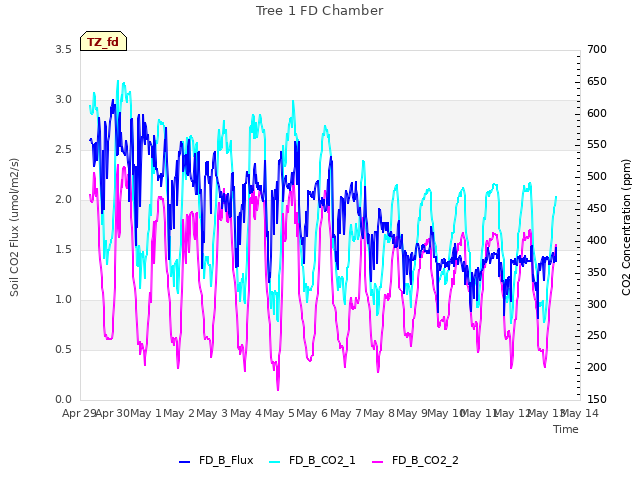Click the May 5 date label
Viewport: 640px width, 480px height.
(x=279, y=413)
